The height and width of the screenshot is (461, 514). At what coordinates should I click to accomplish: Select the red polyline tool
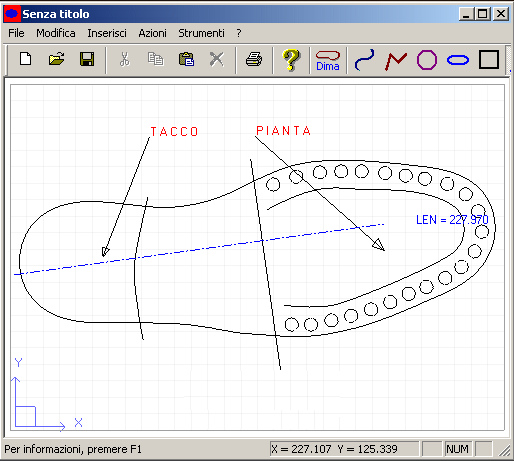click(x=396, y=61)
